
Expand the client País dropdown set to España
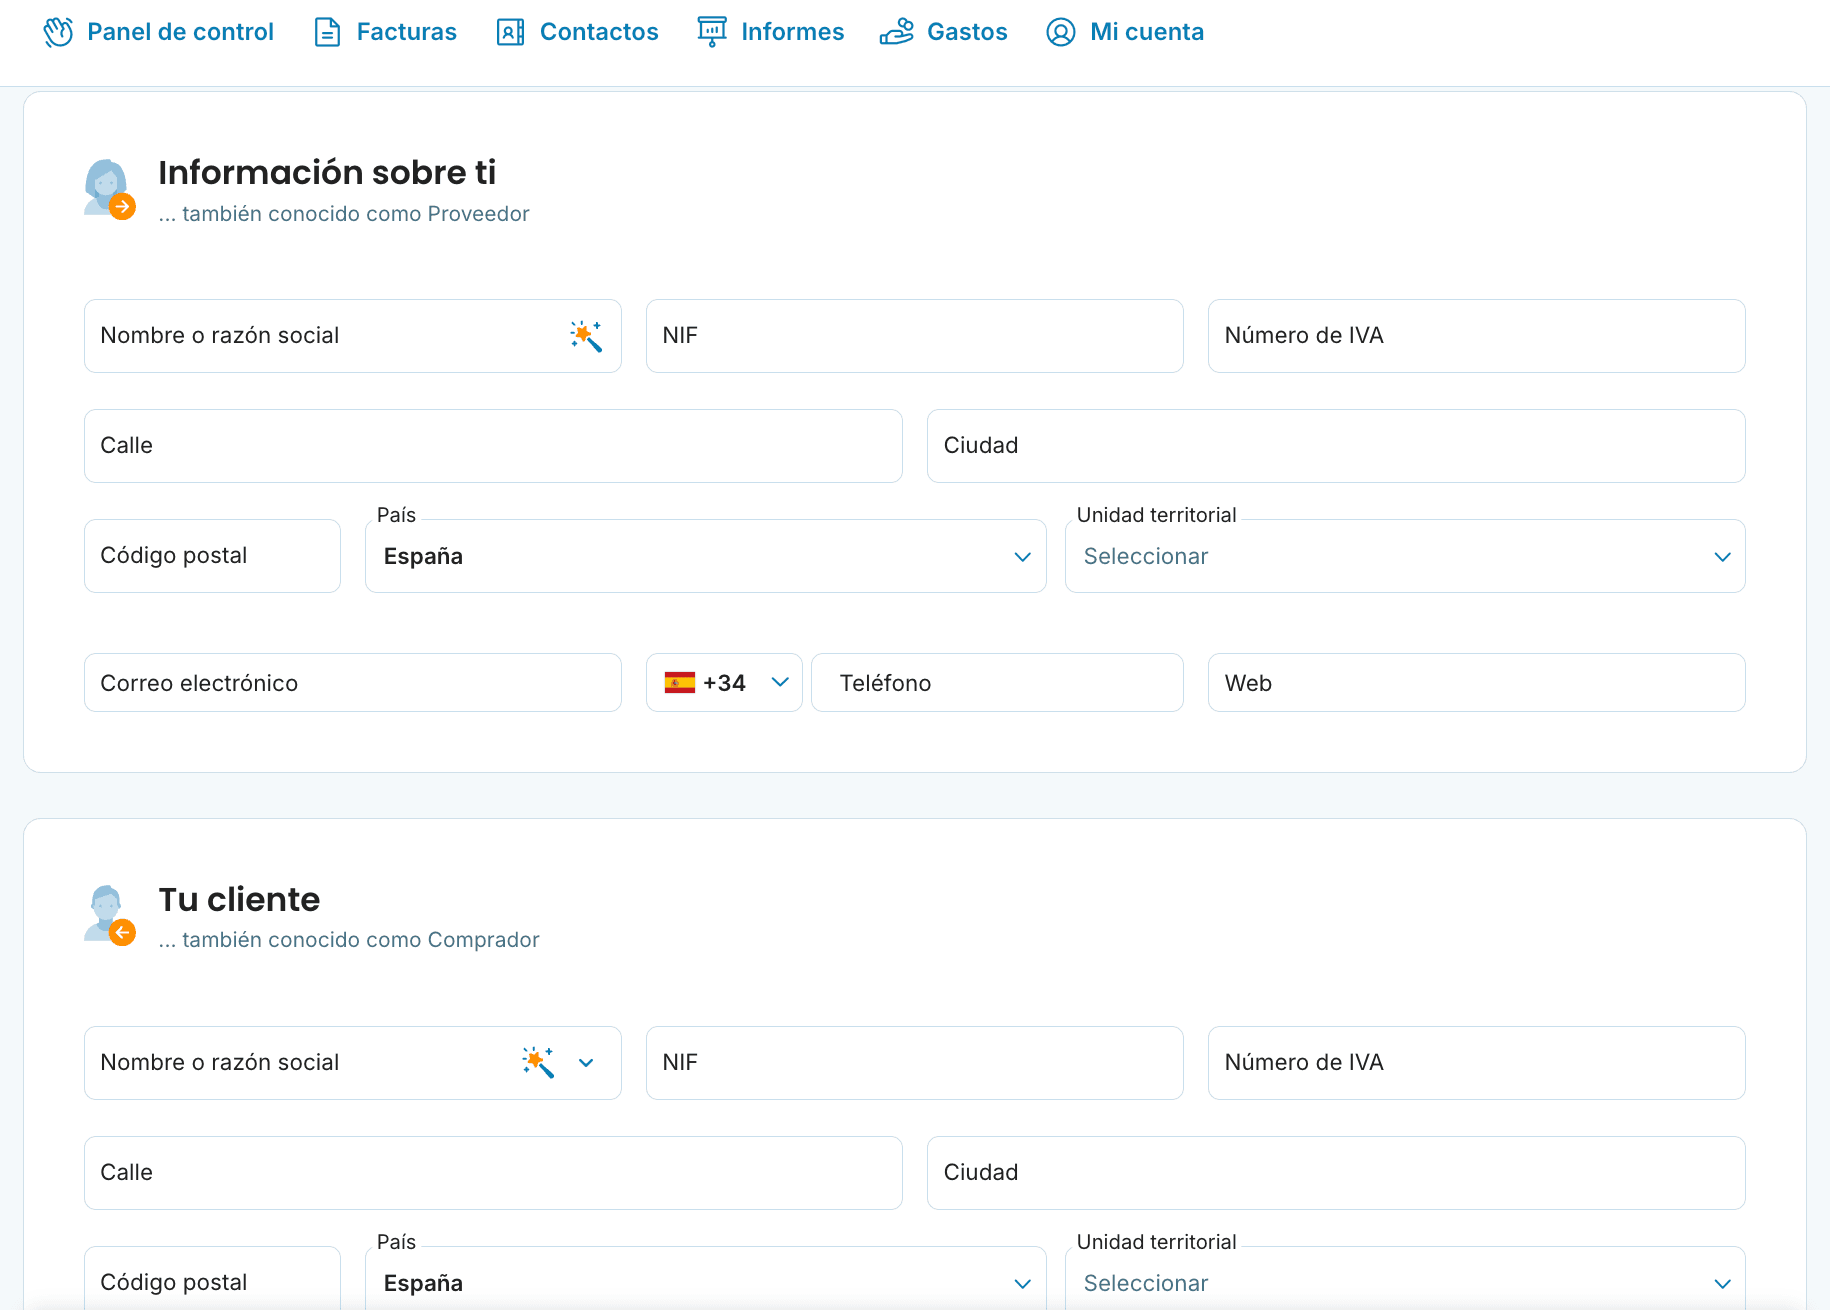click(706, 1278)
